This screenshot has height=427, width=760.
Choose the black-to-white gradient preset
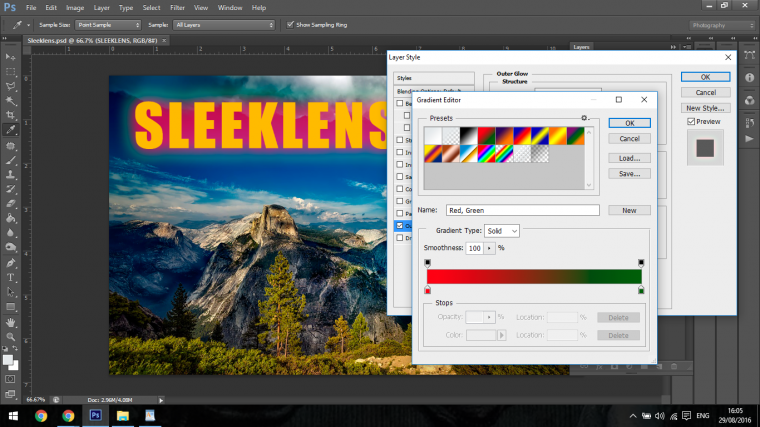point(469,136)
